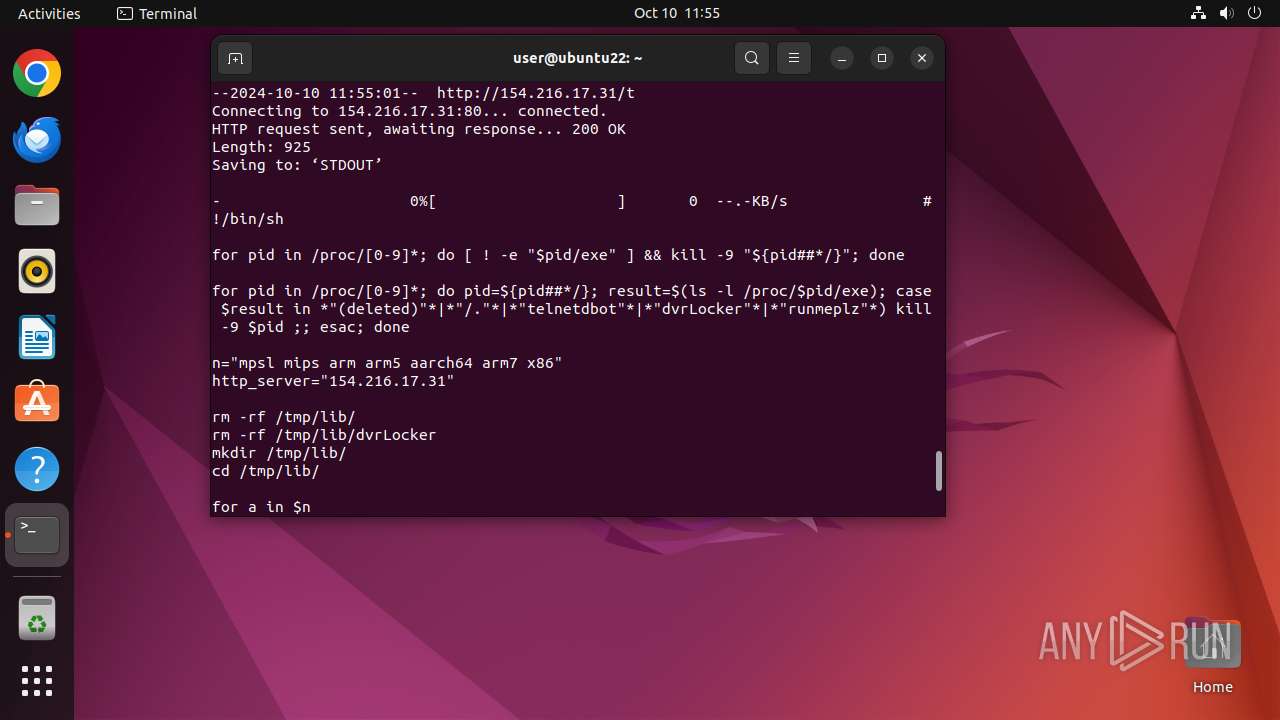This screenshot has width=1280, height=720.
Task: Click 'HTTP request sent, awaiting response... 200 OK'
Action: pyautogui.click(x=419, y=129)
